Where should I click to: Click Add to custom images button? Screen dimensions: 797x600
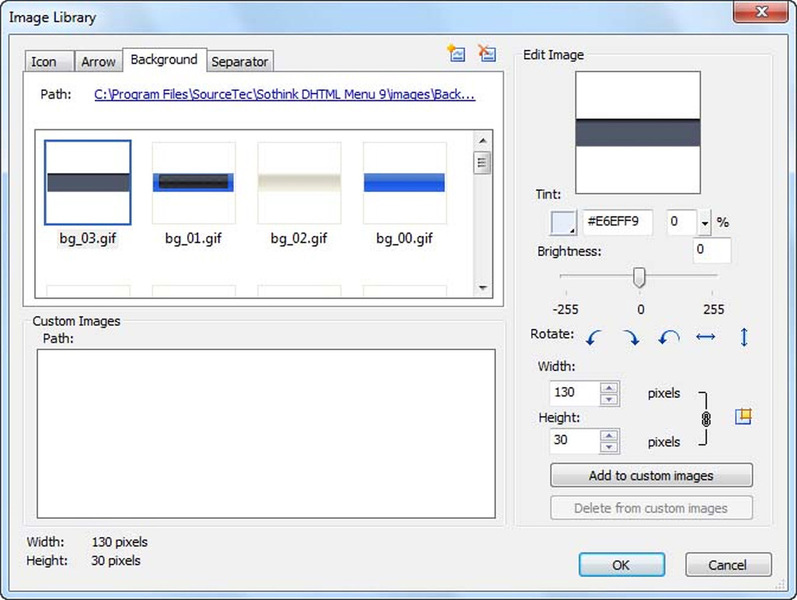point(651,475)
